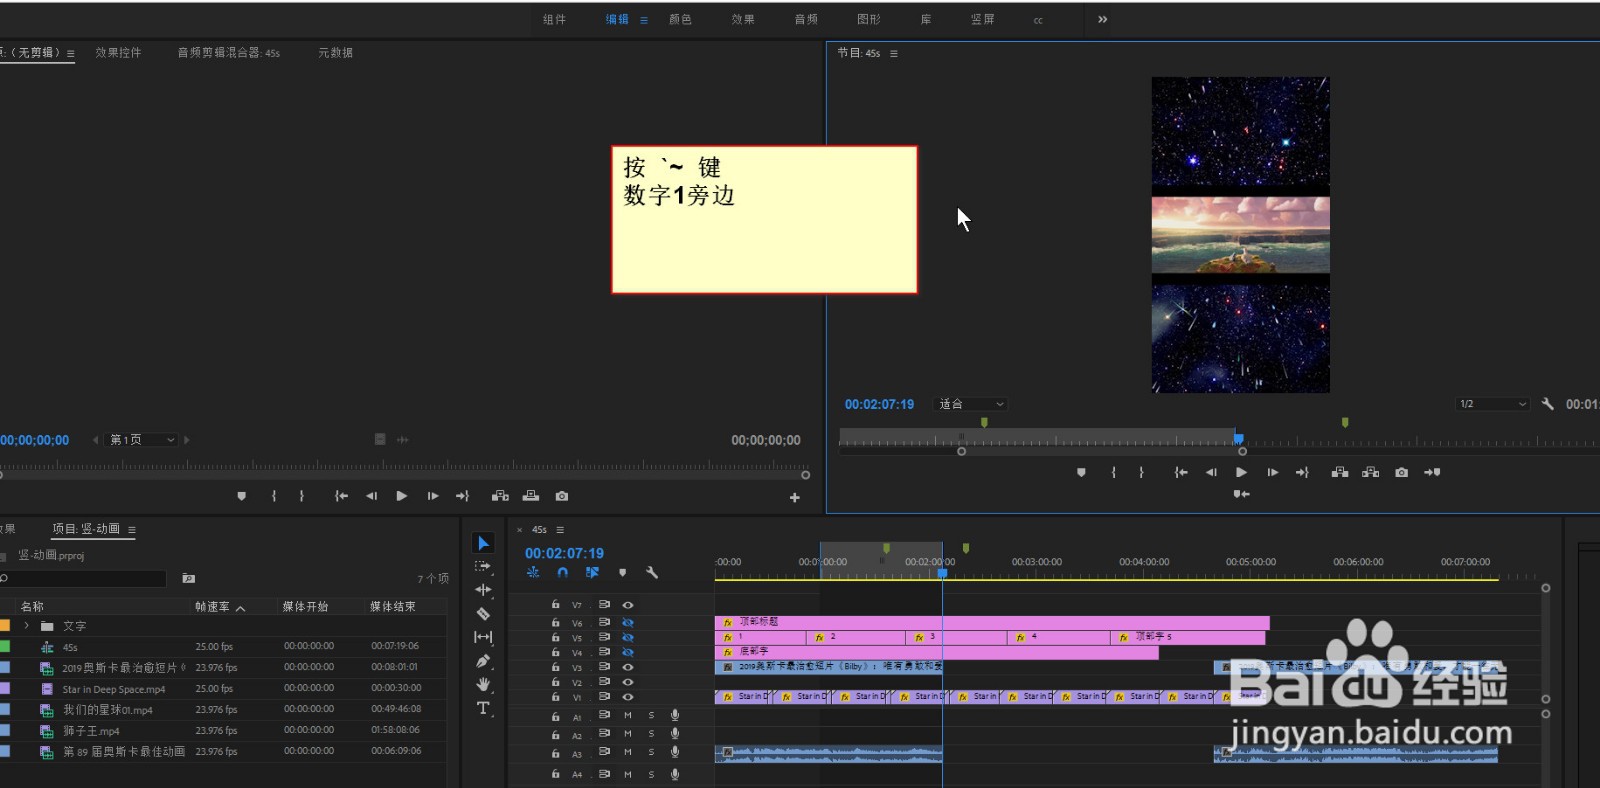Hide track V3 output eye
Image resolution: width=1600 pixels, height=788 pixels.
(x=628, y=667)
